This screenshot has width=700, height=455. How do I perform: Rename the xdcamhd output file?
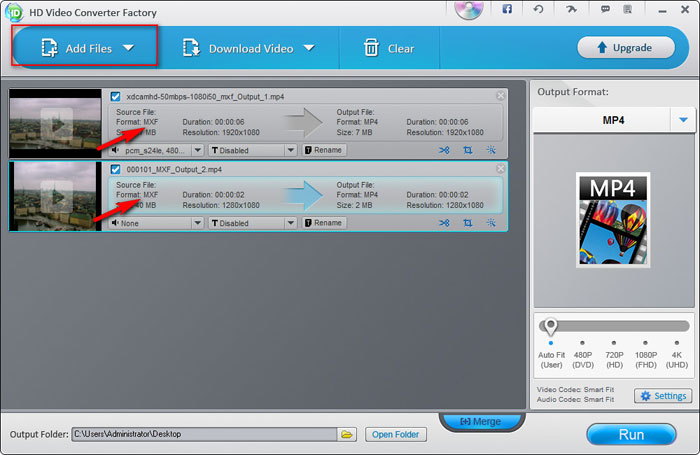(x=324, y=150)
